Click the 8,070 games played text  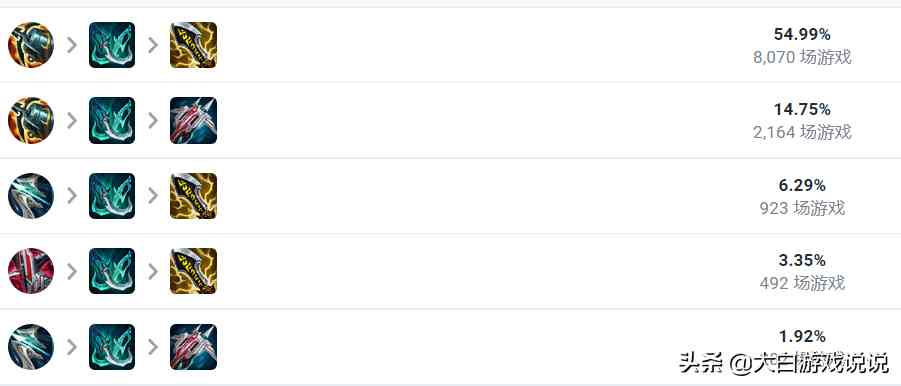tap(802, 57)
